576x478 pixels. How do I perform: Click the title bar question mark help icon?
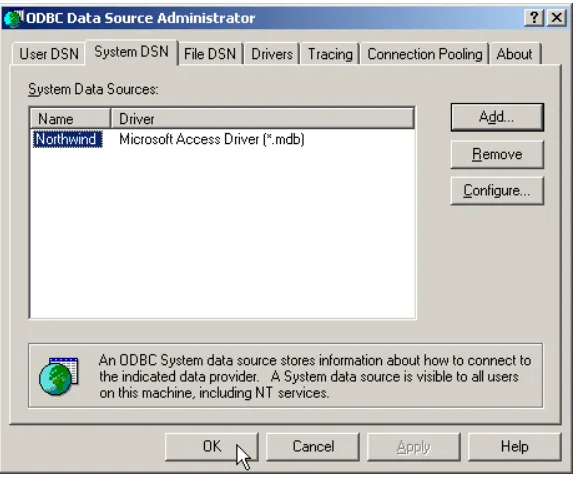(534, 17)
